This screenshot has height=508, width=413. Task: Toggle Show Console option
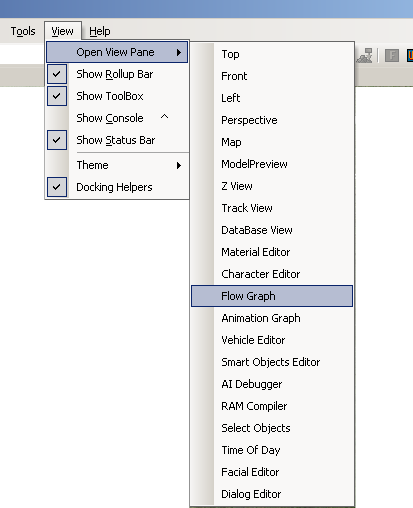coord(117,118)
